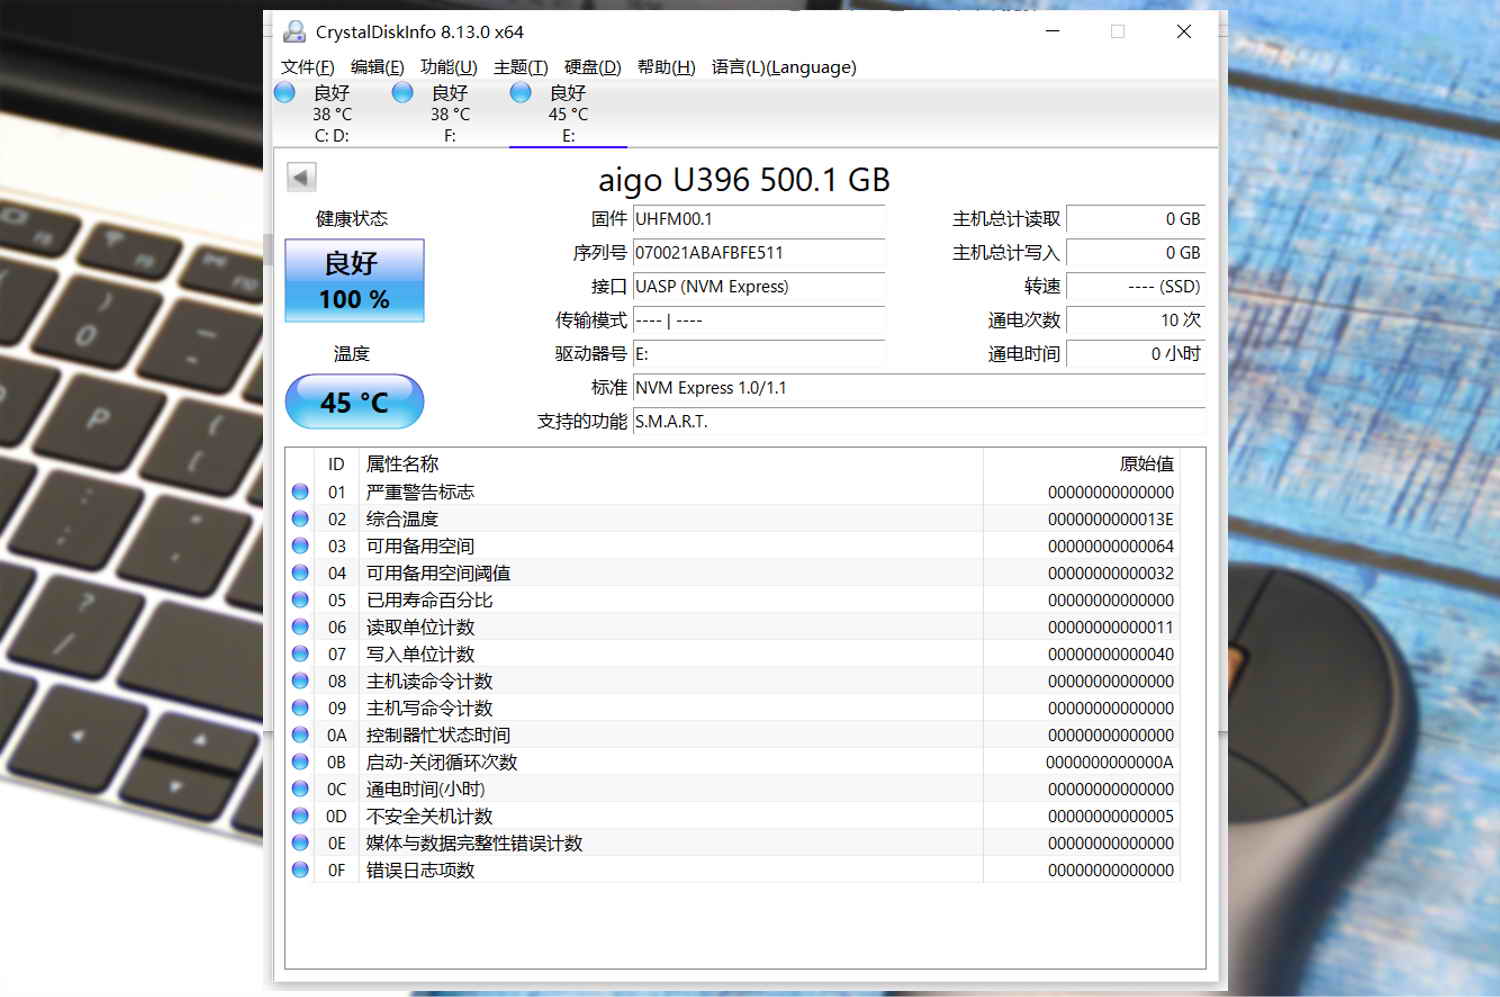1500x997 pixels.
Task: Click status dot for attribute 06 读取单位计数
Action: point(300,627)
